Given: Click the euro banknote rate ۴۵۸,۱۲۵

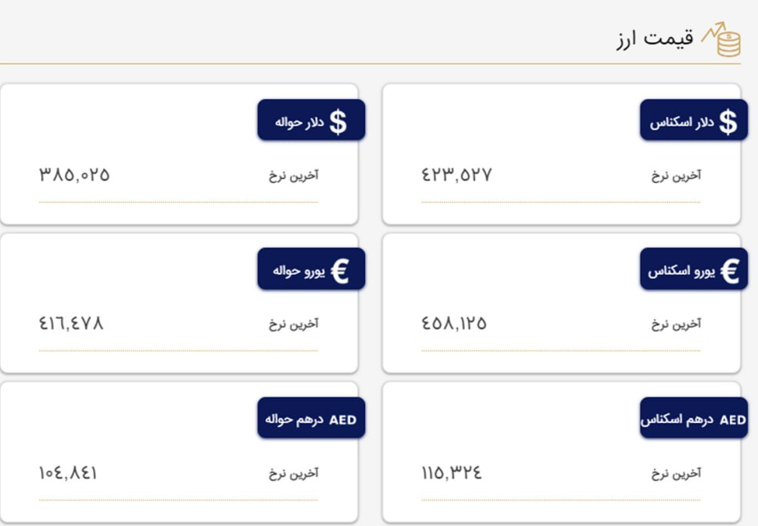Looking at the screenshot, I should click(x=454, y=323).
